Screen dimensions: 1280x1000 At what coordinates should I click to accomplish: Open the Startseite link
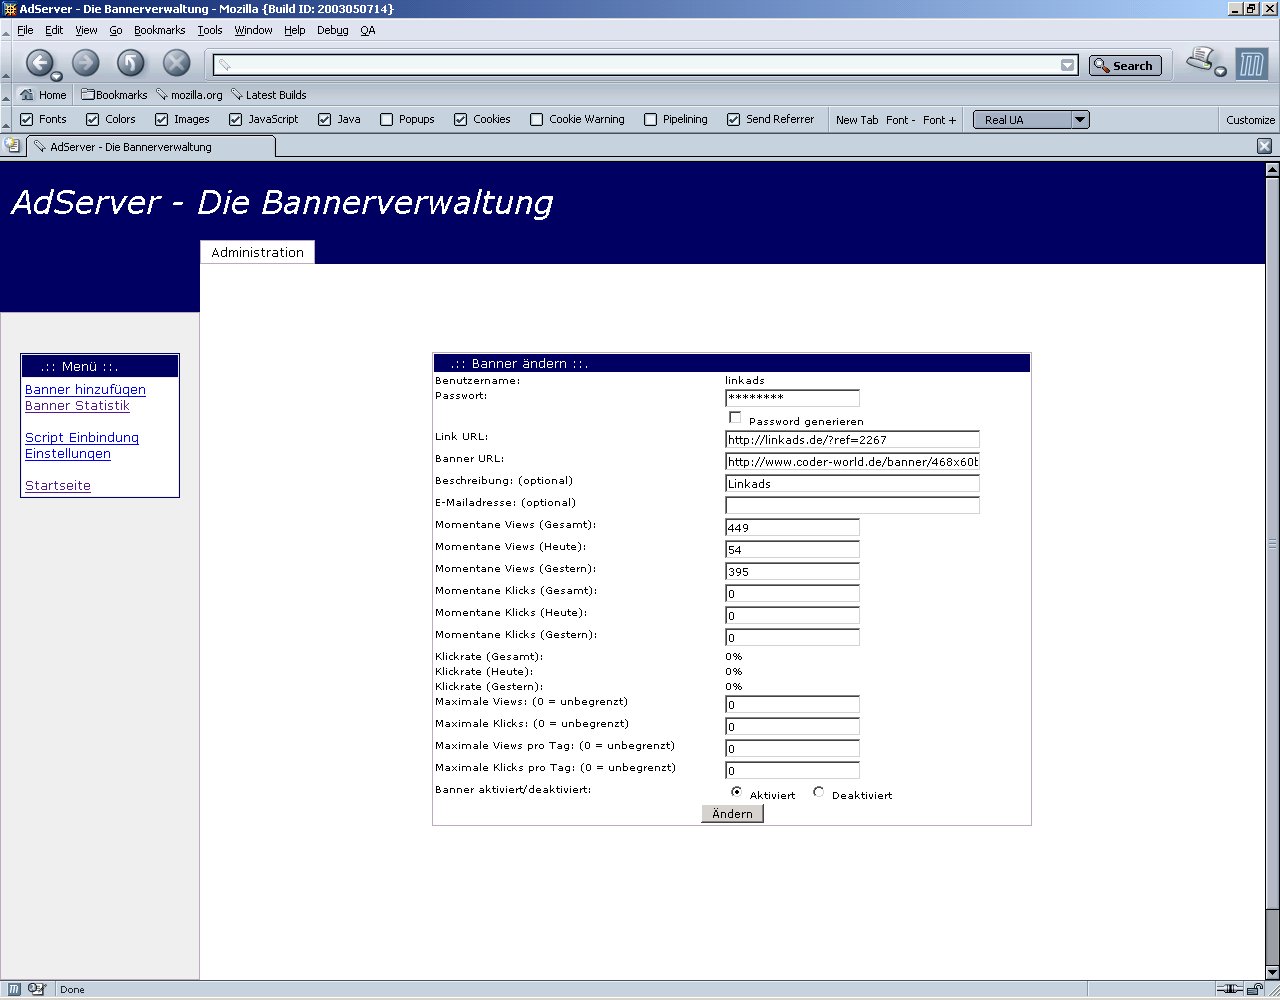[58, 486]
